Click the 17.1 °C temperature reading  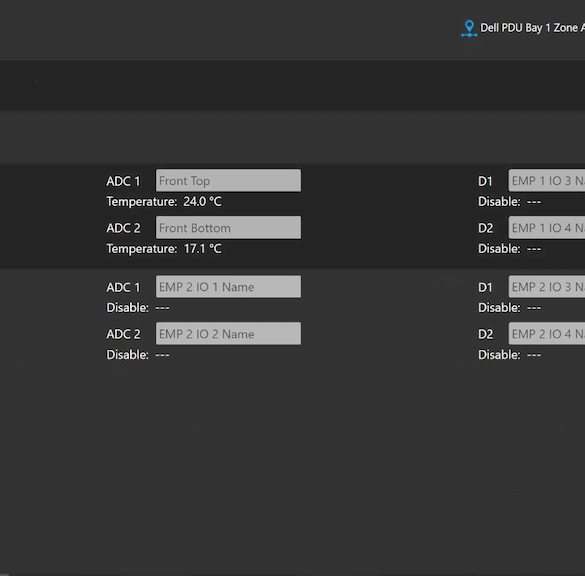point(202,248)
